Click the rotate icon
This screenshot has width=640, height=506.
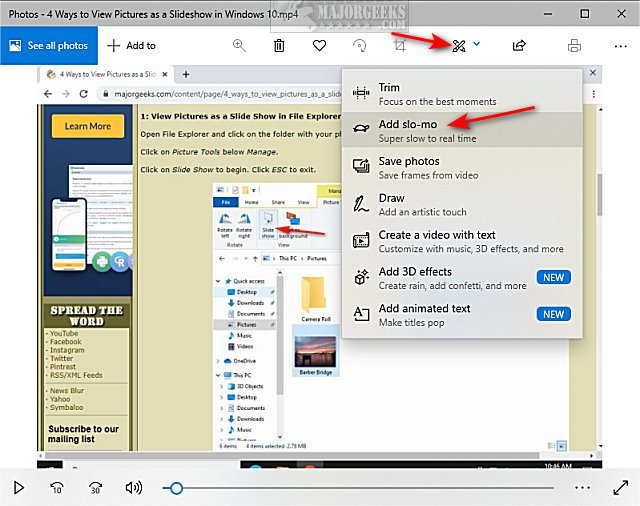point(360,45)
